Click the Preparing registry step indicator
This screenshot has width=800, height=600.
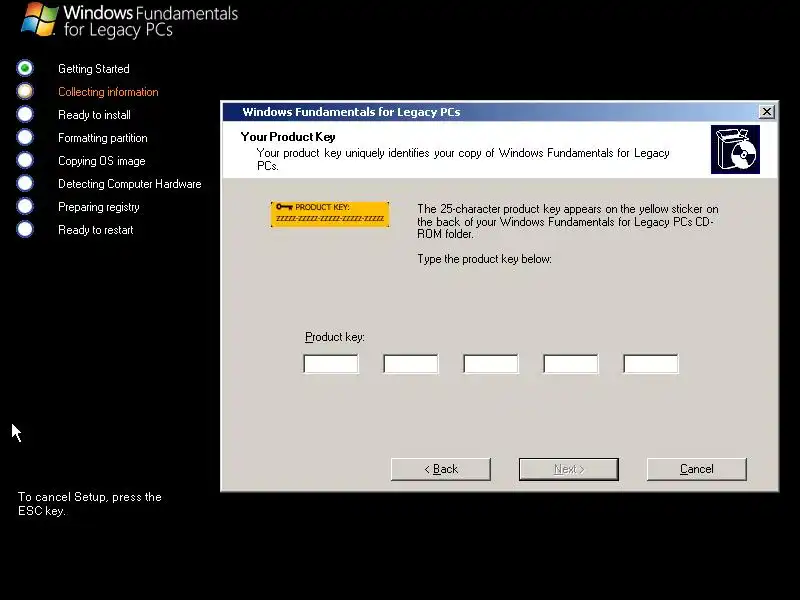(x=25, y=206)
